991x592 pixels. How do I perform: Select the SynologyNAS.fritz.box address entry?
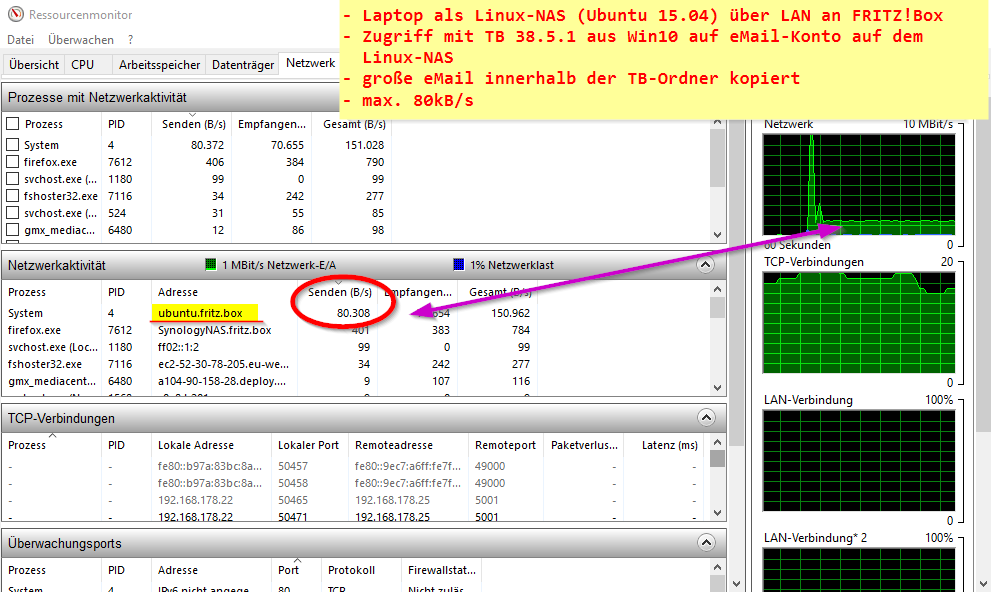pos(214,330)
